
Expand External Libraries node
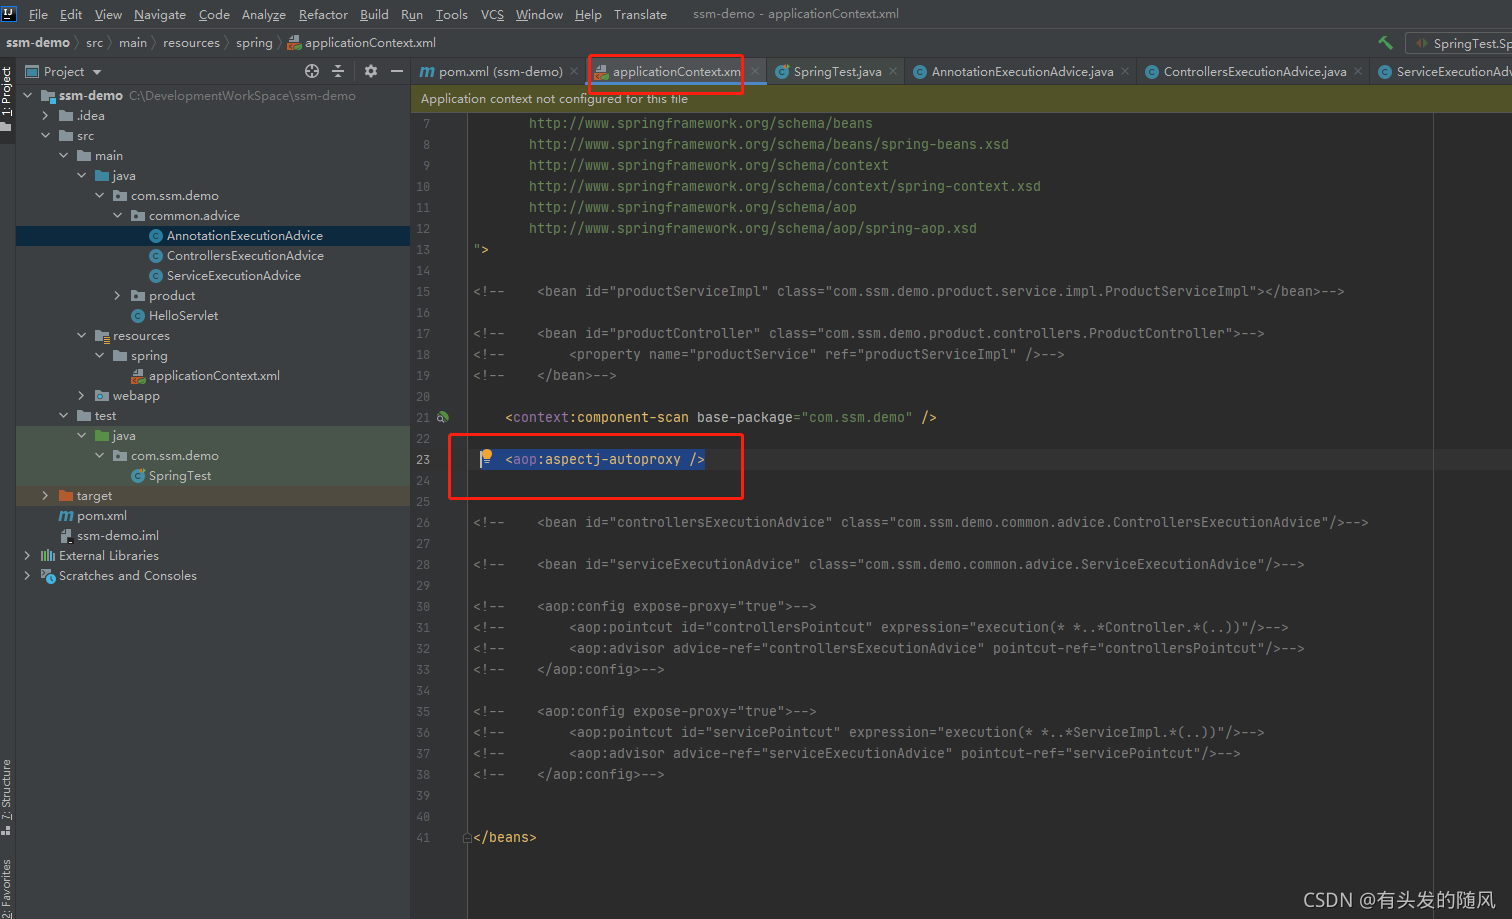(27, 555)
